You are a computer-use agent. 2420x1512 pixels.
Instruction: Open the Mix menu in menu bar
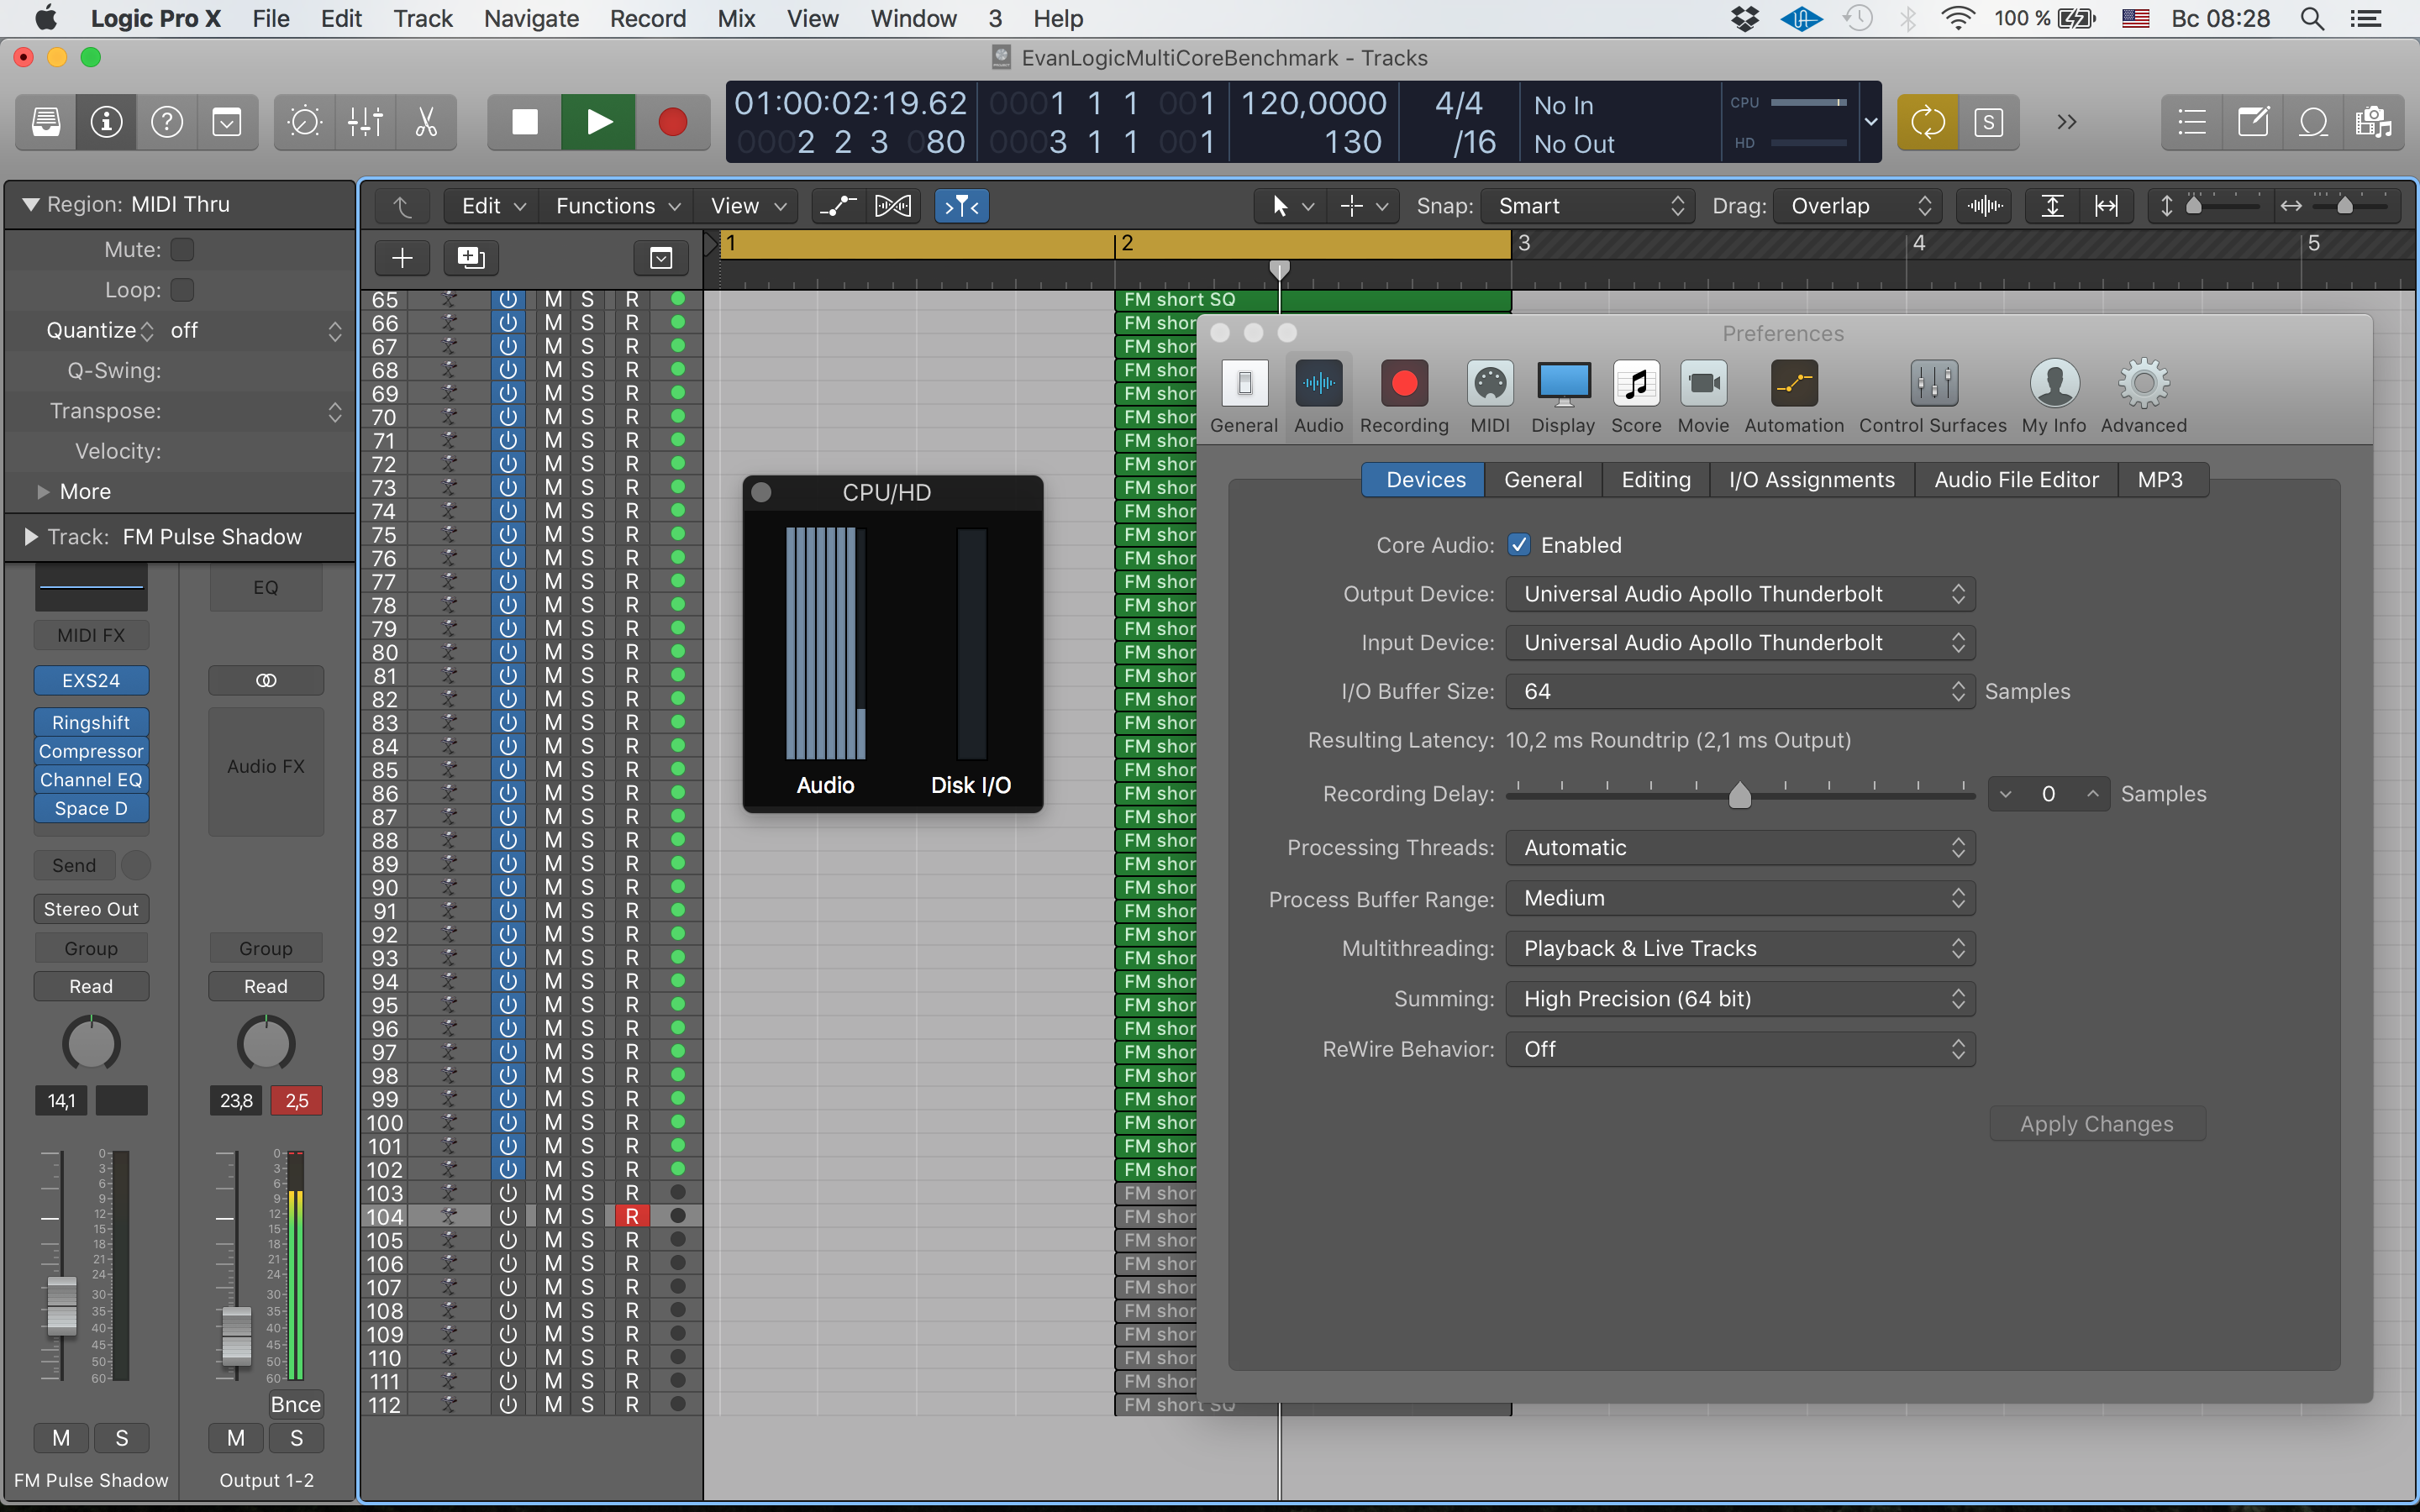click(736, 18)
